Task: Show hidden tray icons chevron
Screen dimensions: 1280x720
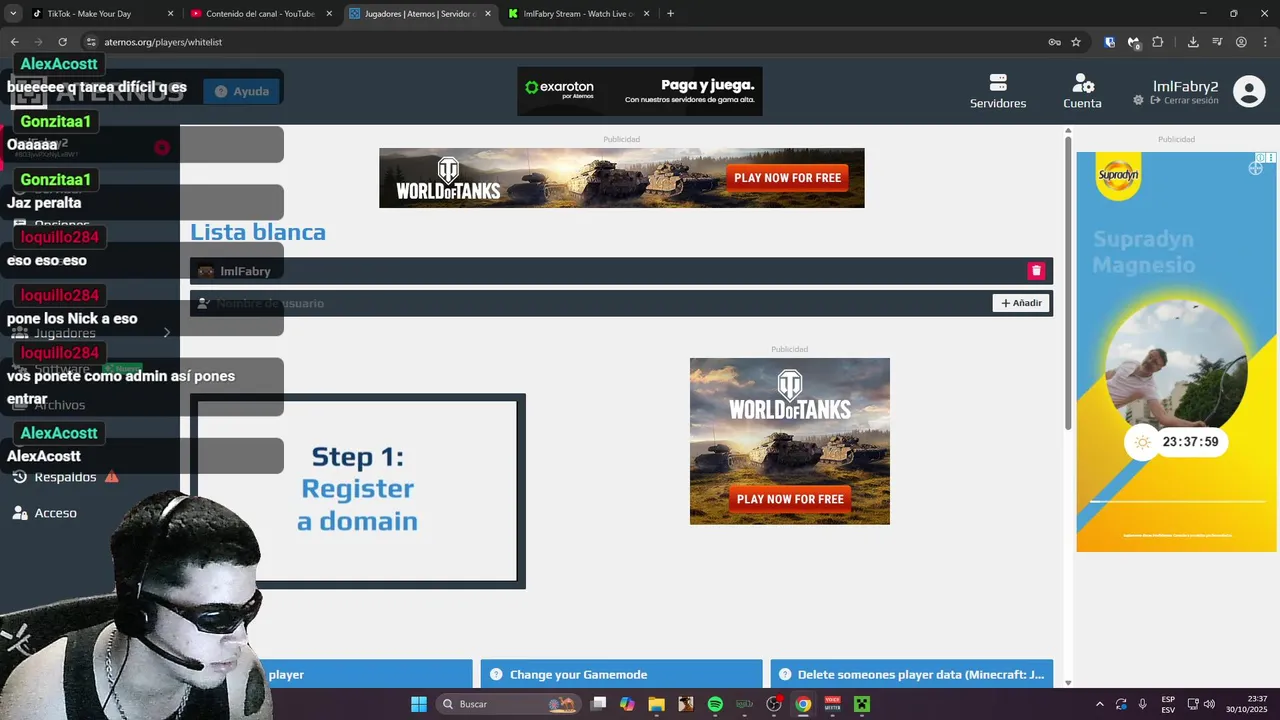Action: point(1100,704)
